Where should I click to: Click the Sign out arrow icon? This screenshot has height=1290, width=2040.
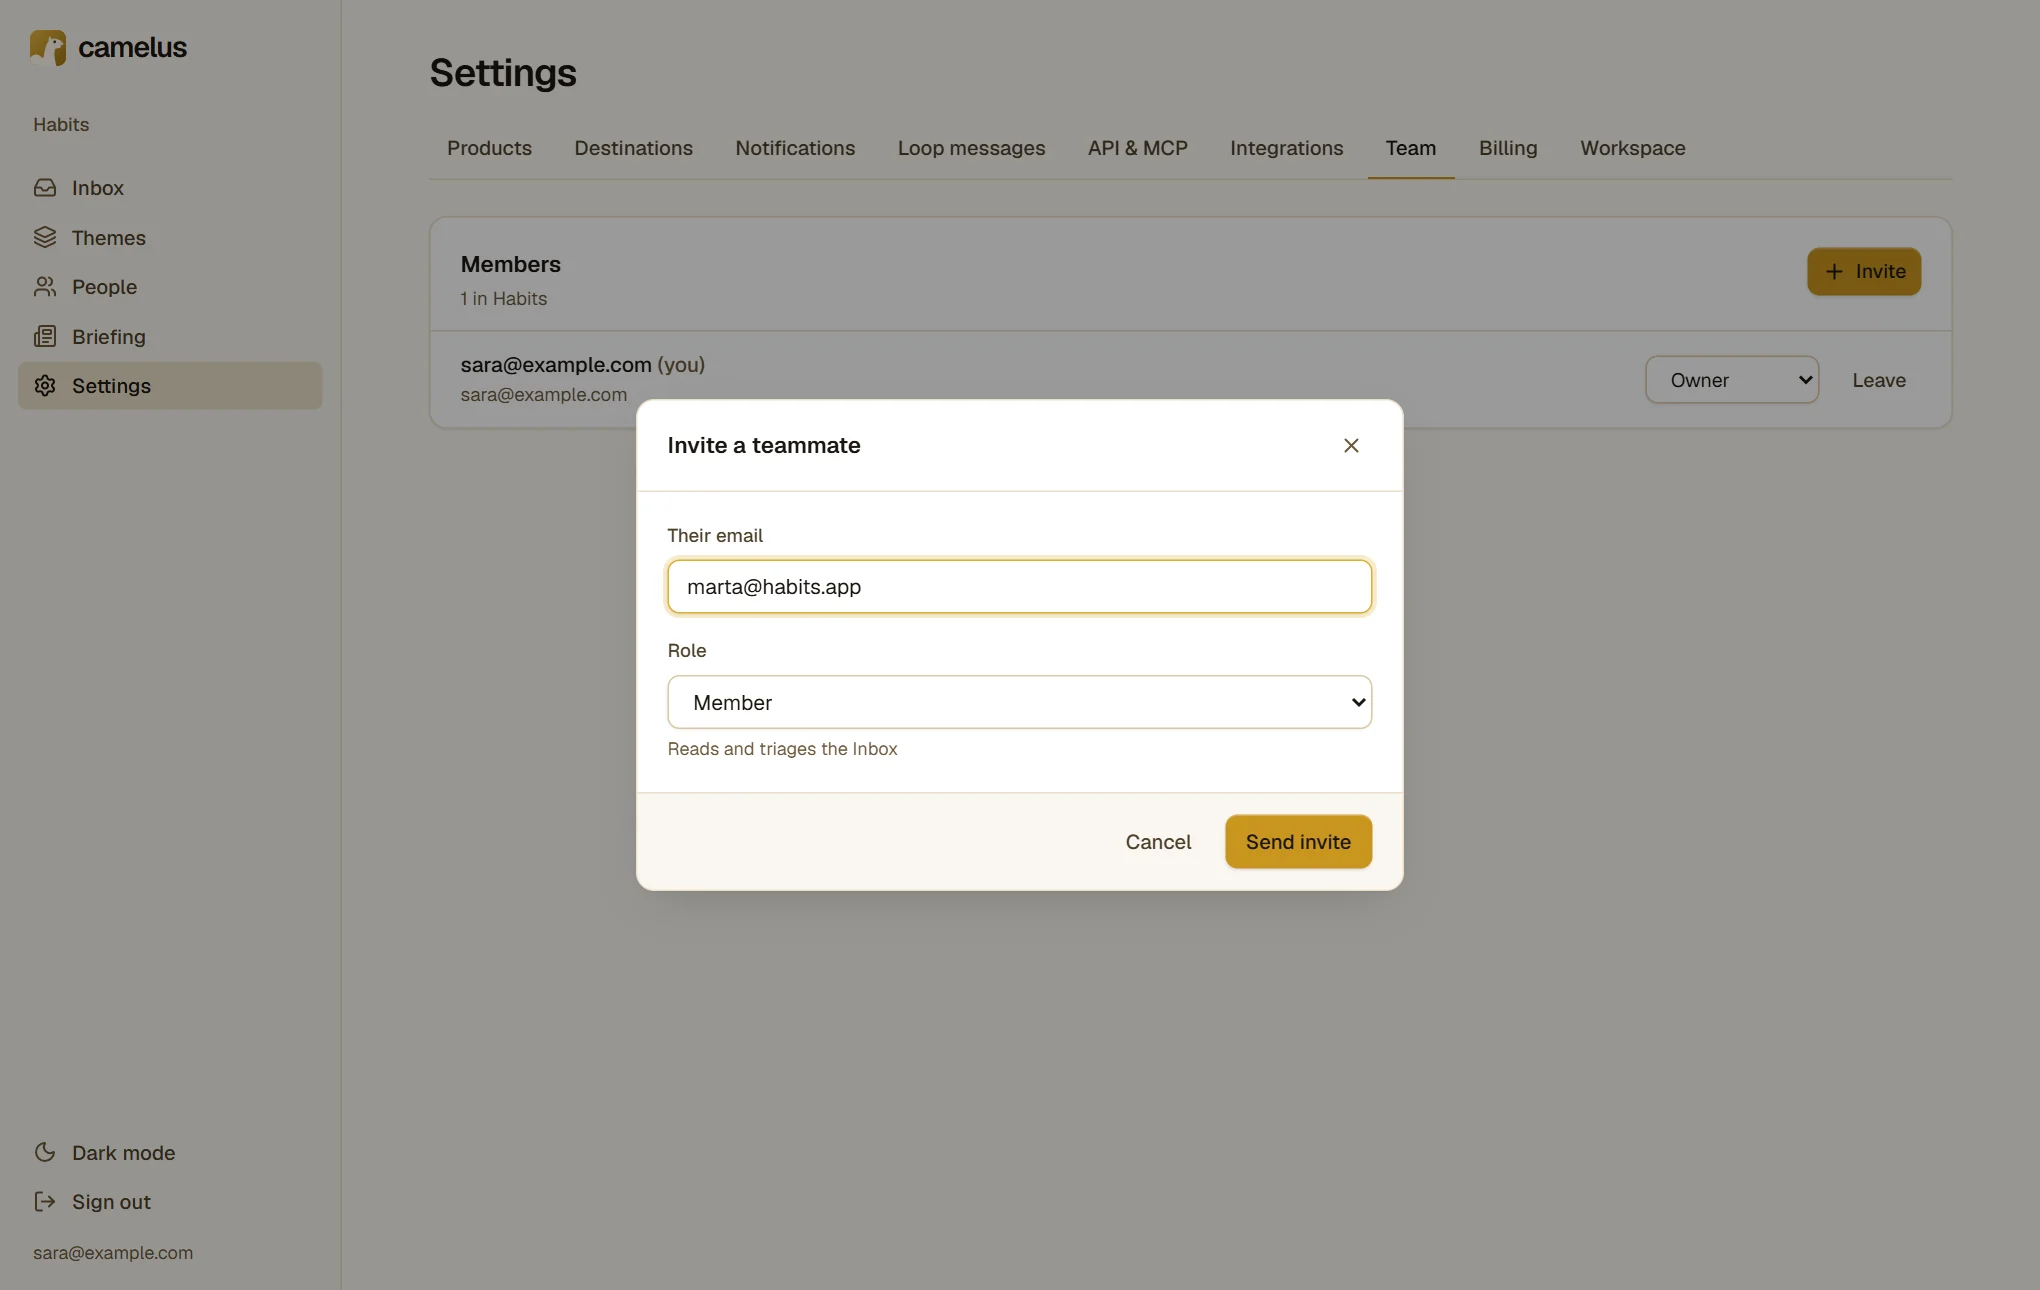[x=45, y=1202]
